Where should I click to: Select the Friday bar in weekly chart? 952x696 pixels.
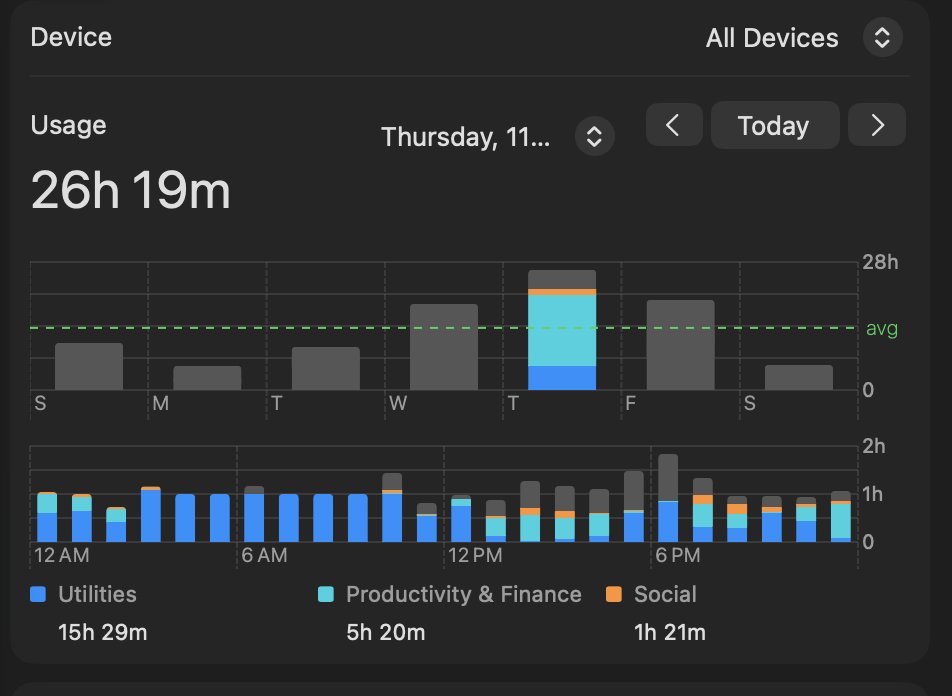tap(680, 345)
